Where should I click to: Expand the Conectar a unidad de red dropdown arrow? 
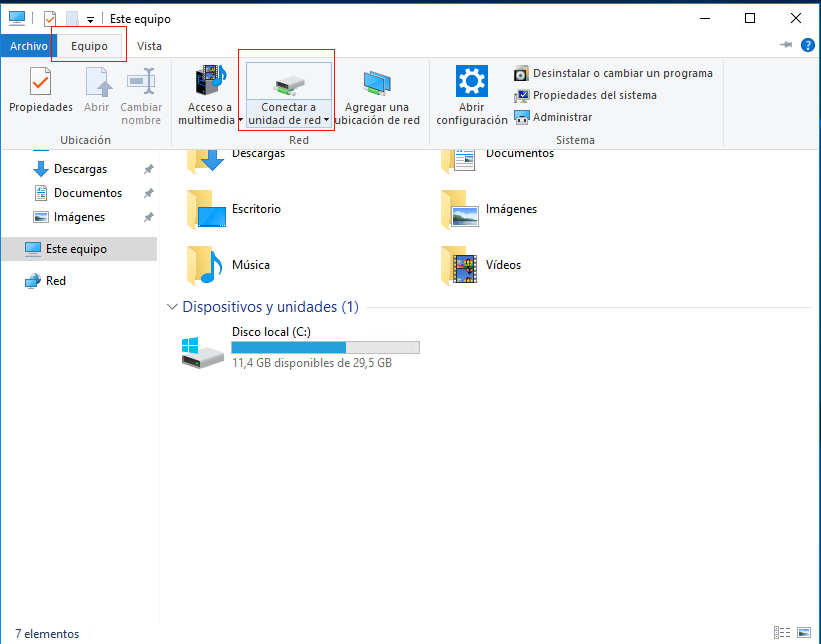pos(326,120)
